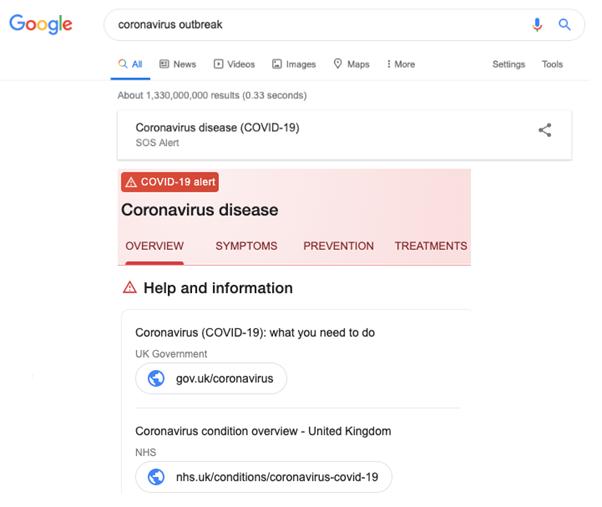Screen dimensions: 602x507
Task: Select the PREVENTION tab
Action: (338, 246)
